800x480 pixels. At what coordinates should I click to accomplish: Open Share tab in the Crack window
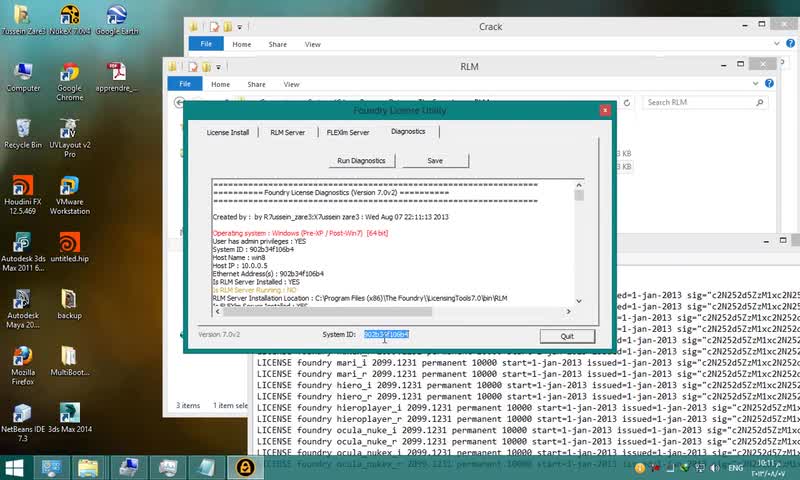coord(278,44)
